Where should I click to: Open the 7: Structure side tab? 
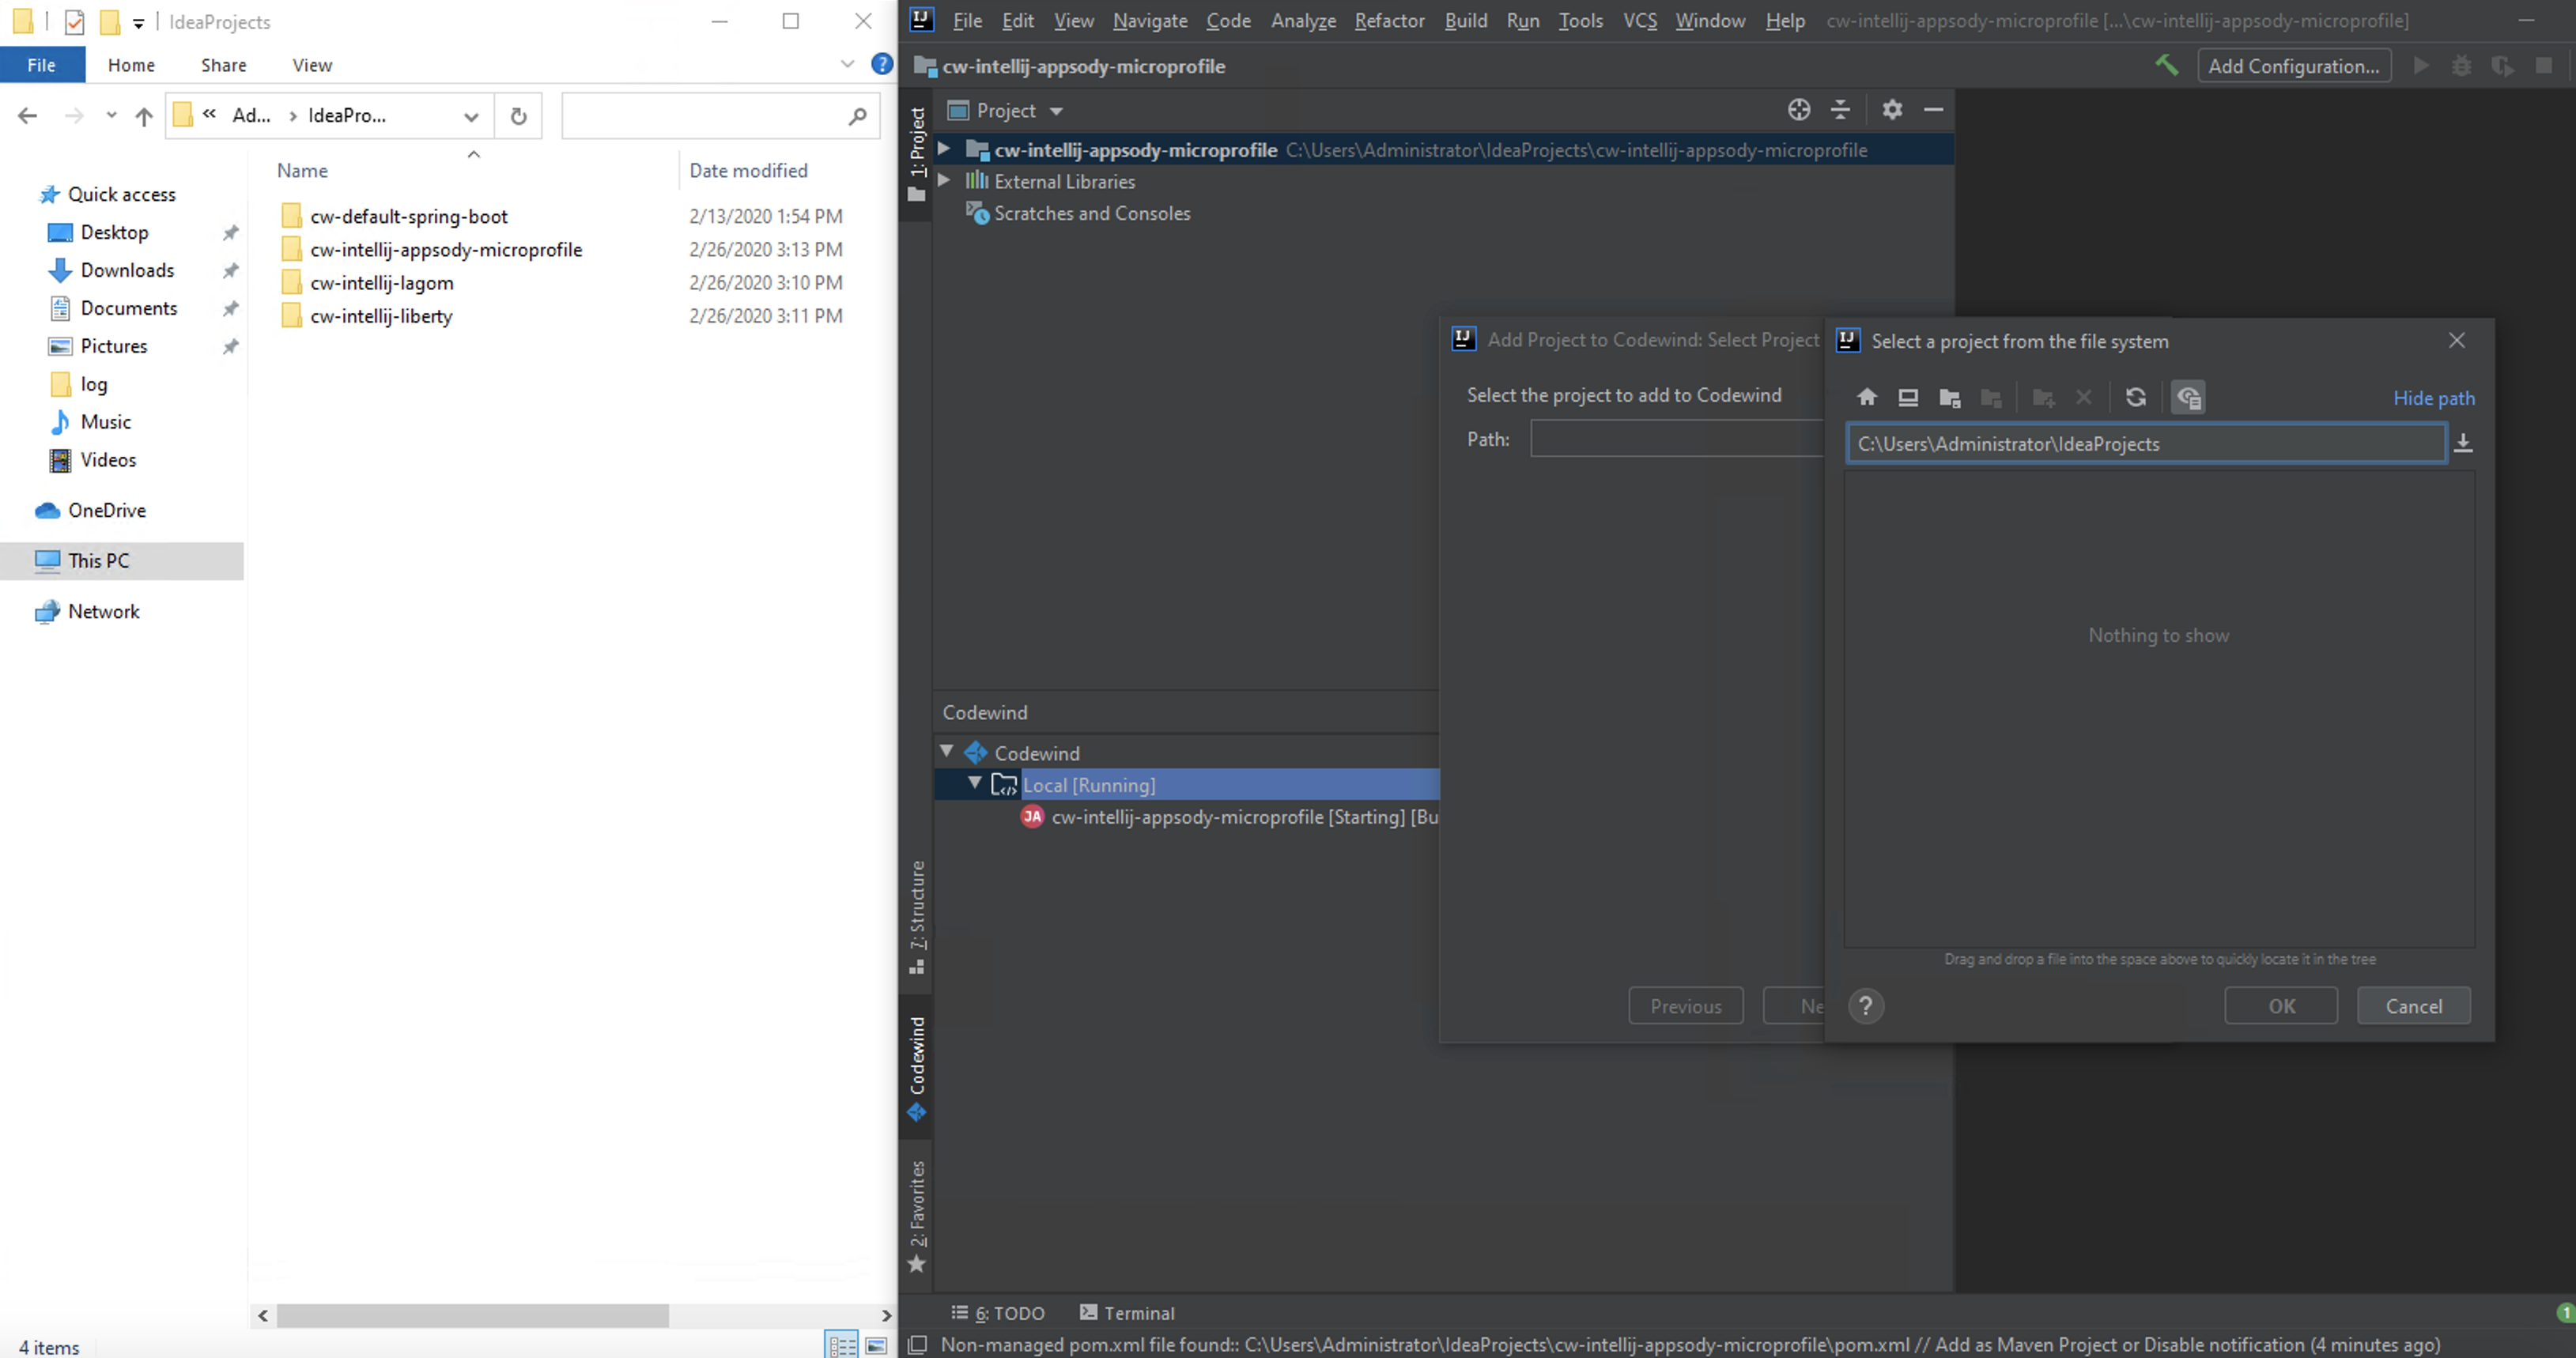[916, 916]
